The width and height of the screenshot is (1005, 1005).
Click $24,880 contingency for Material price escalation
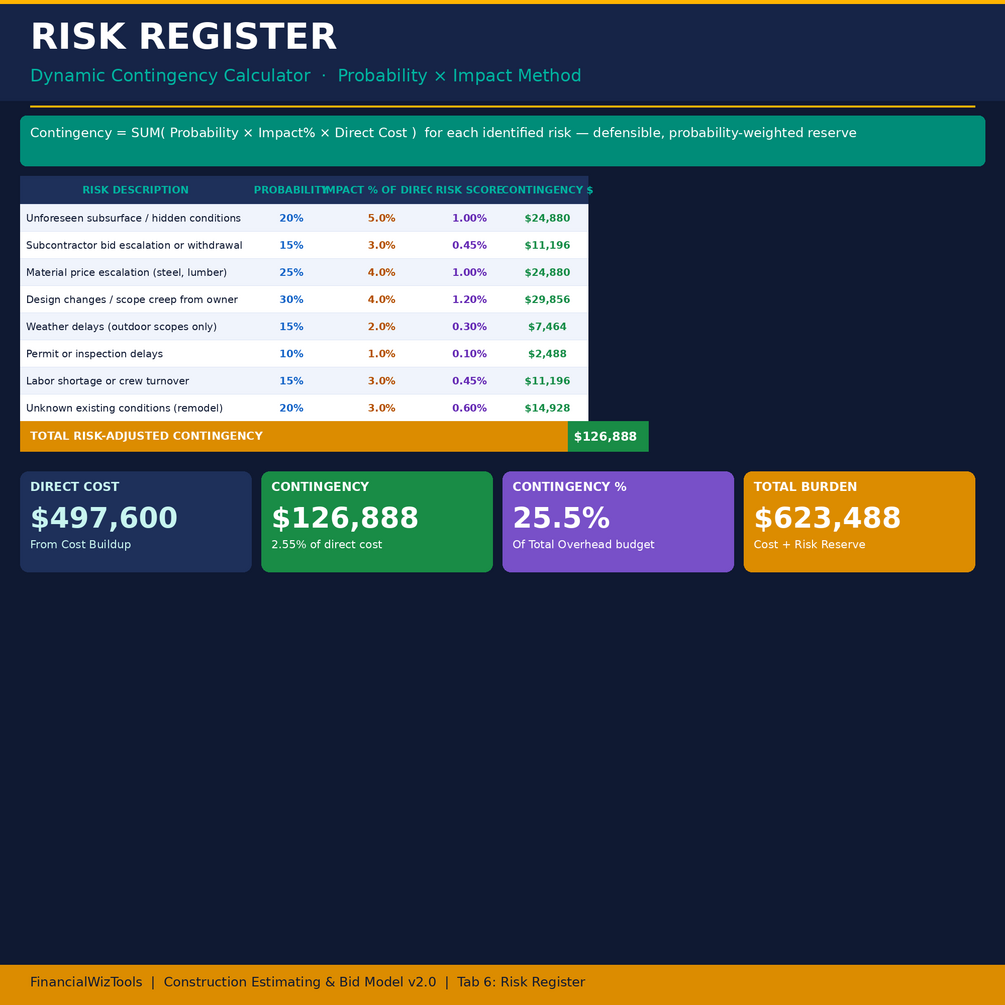pyautogui.click(x=547, y=272)
